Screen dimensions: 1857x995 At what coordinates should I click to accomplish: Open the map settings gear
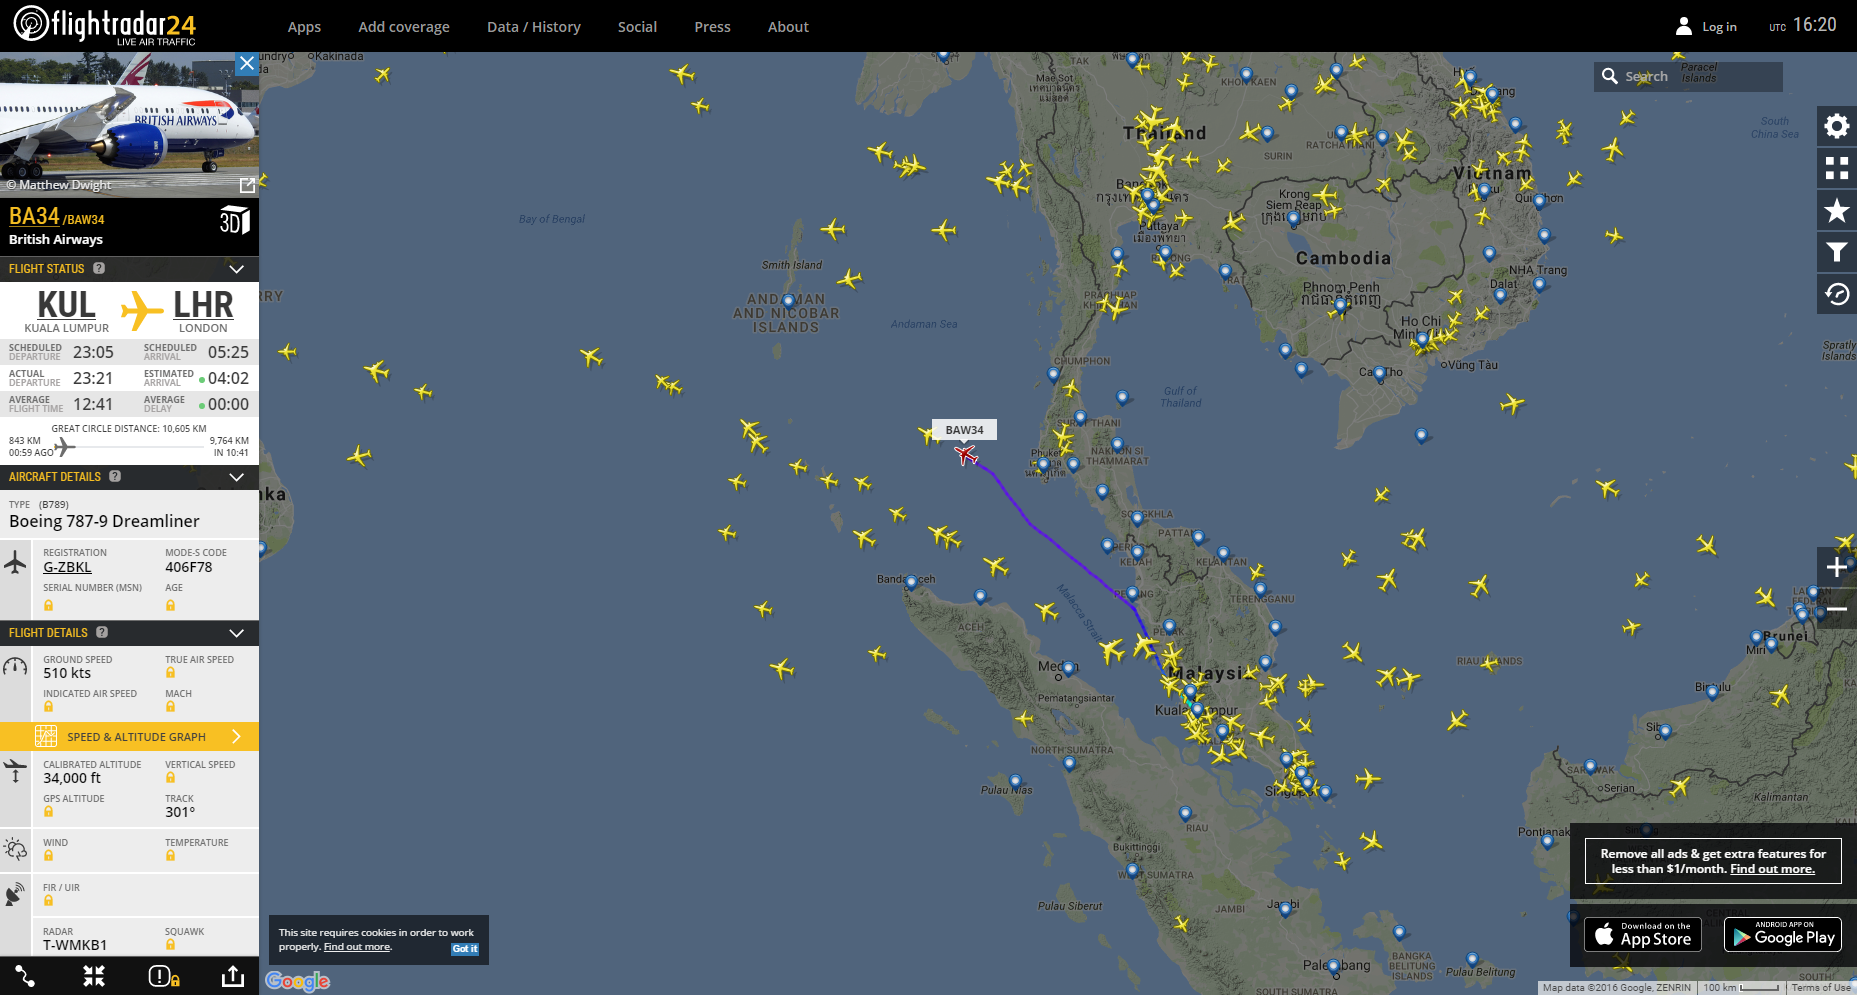[1836, 126]
